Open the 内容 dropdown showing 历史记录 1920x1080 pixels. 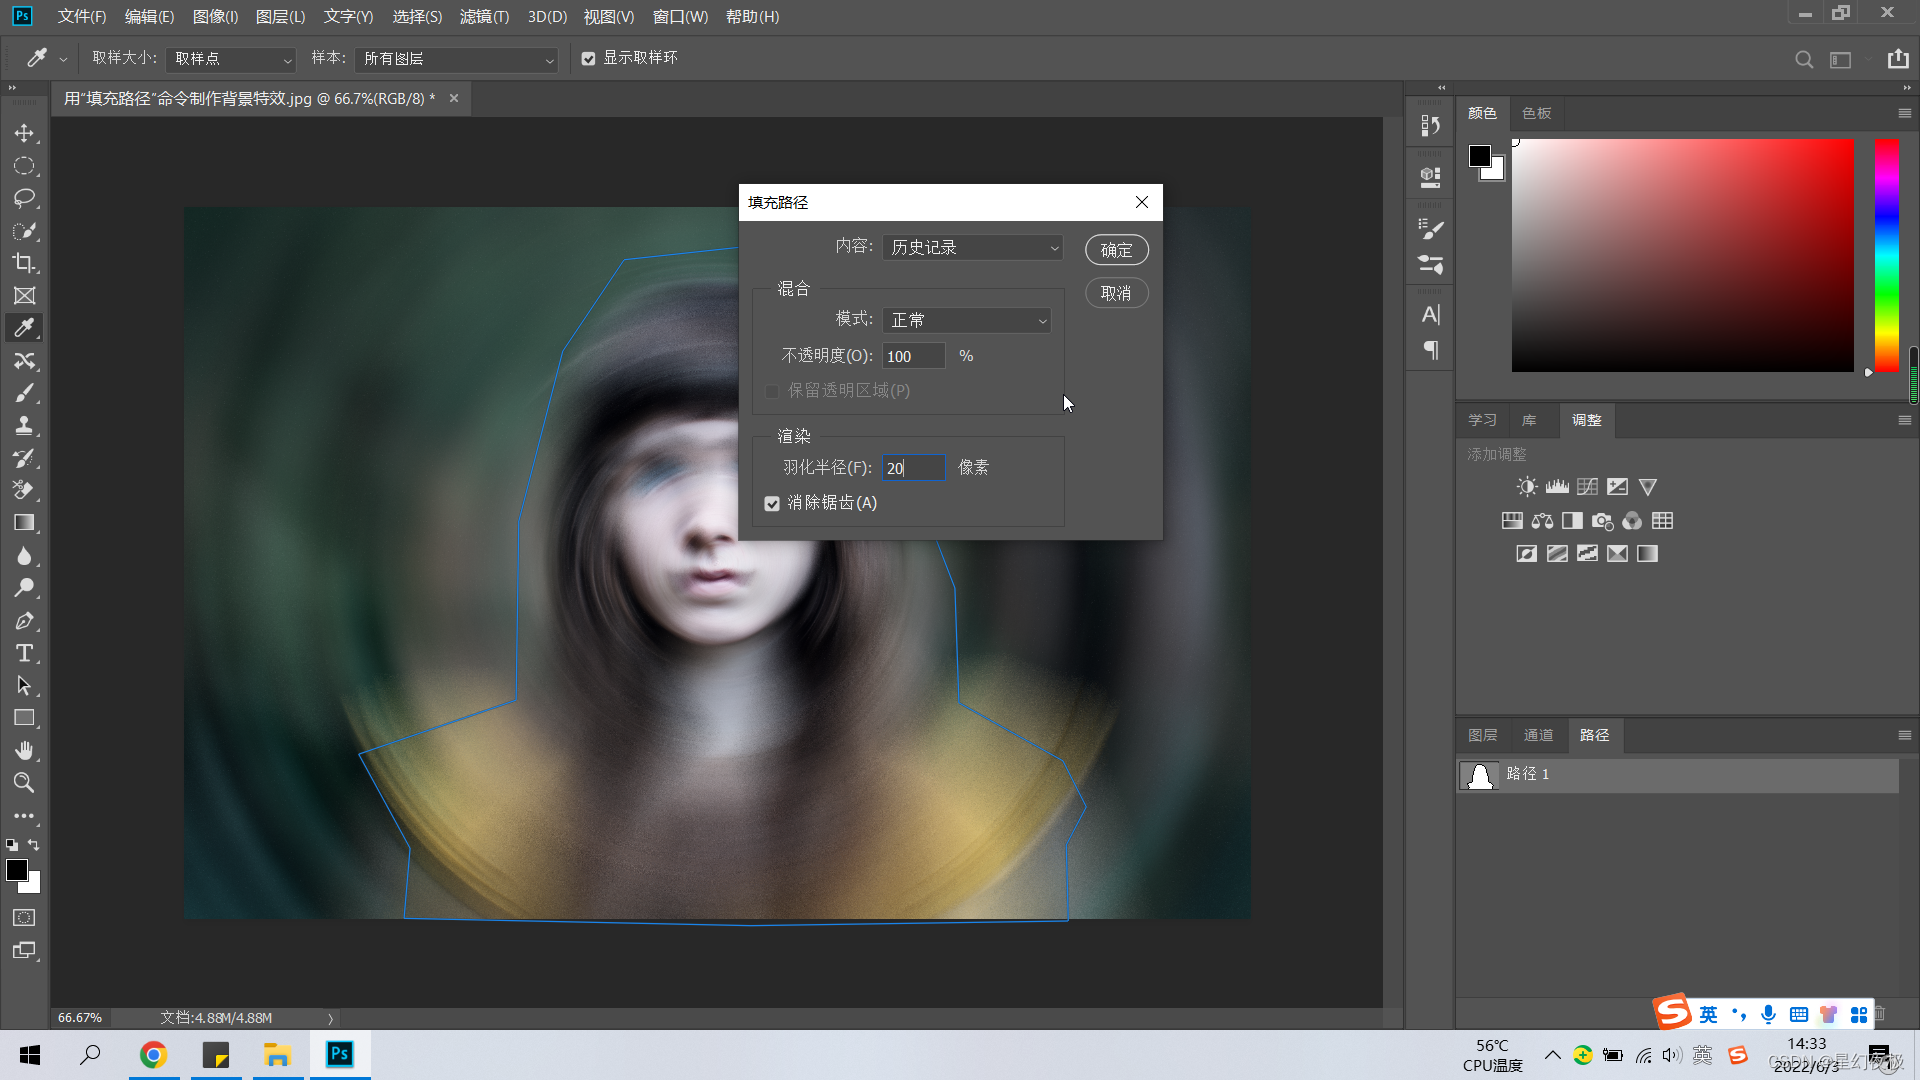pyautogui.click(x=972, y=247)
